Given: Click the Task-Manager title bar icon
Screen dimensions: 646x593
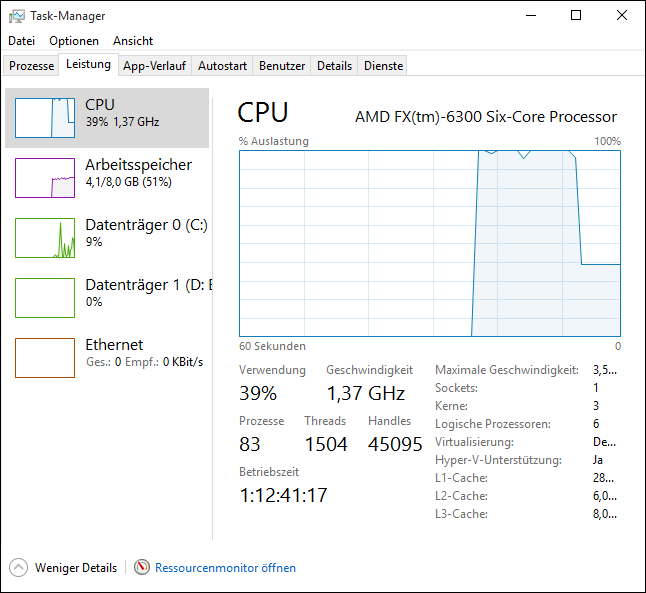Looking at the screenshot, I should point(17,16).
